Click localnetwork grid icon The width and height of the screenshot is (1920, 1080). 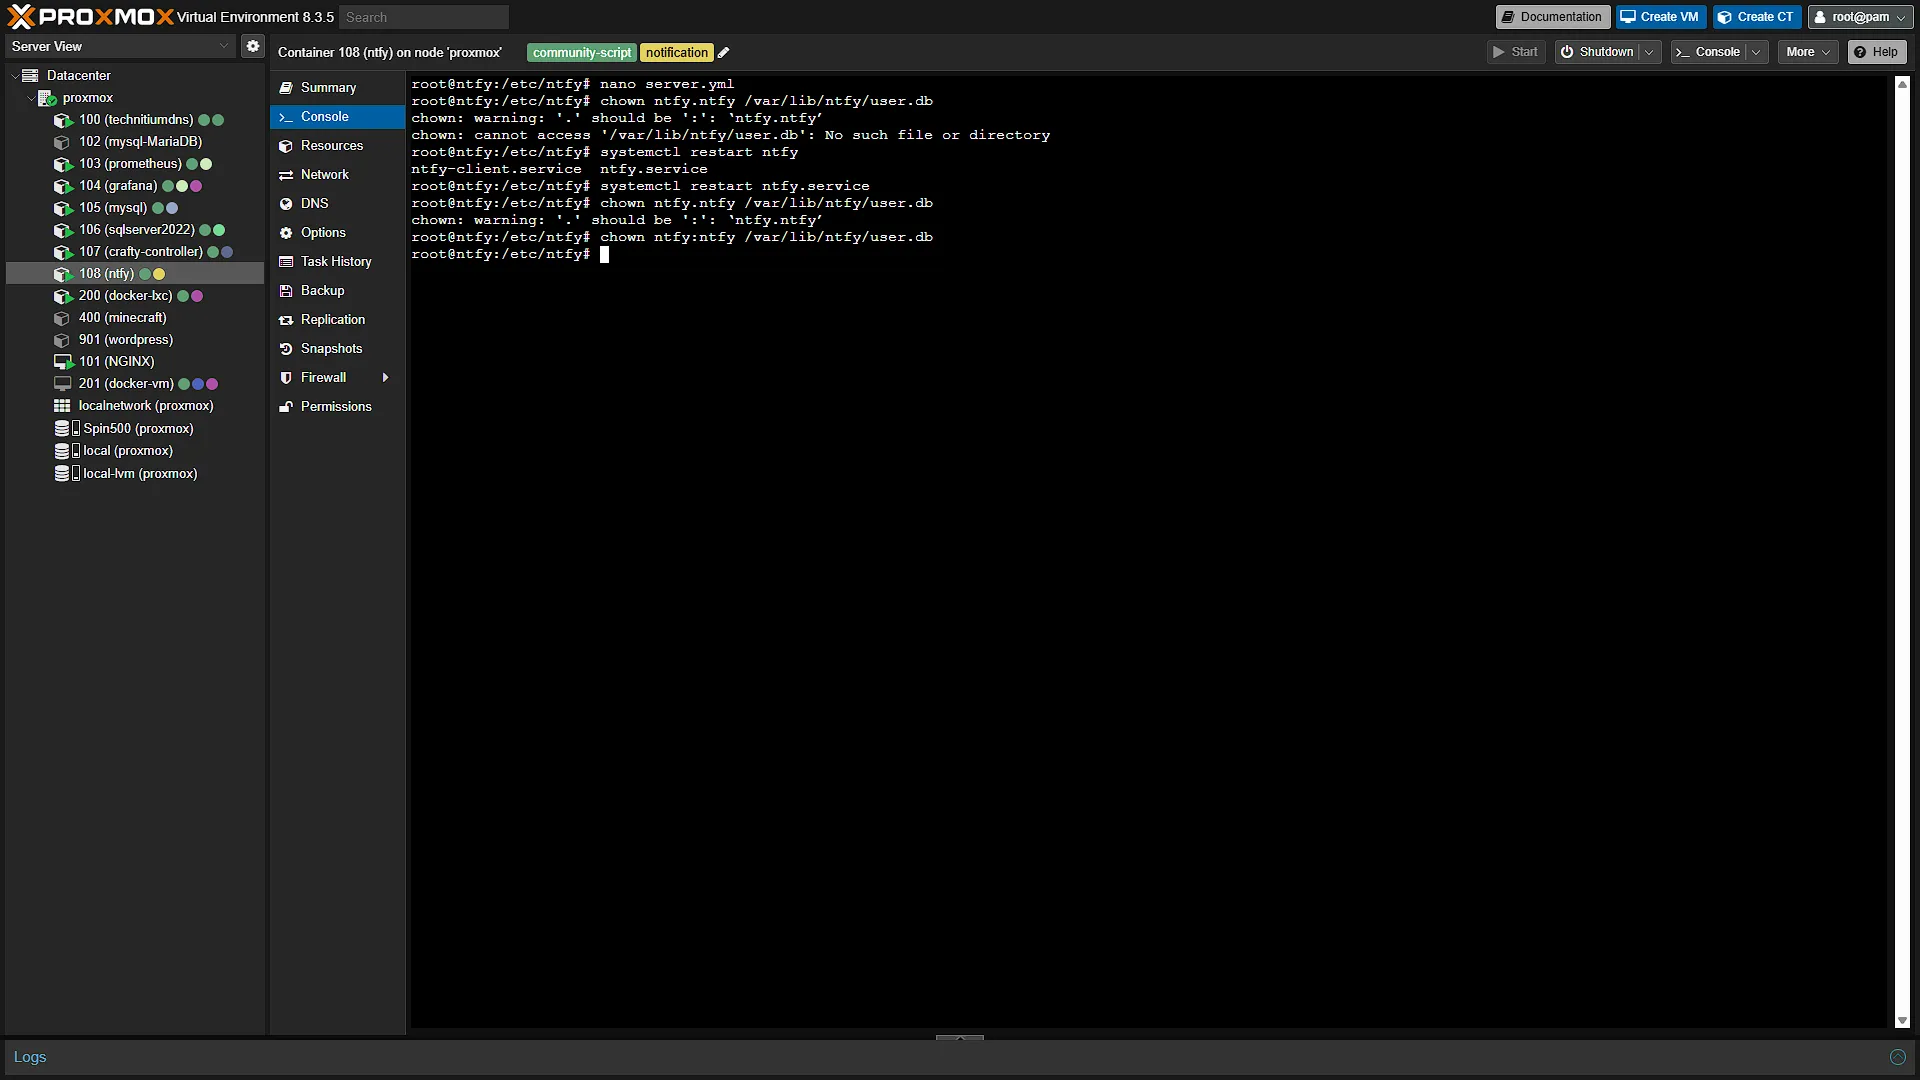click(62, 406)
